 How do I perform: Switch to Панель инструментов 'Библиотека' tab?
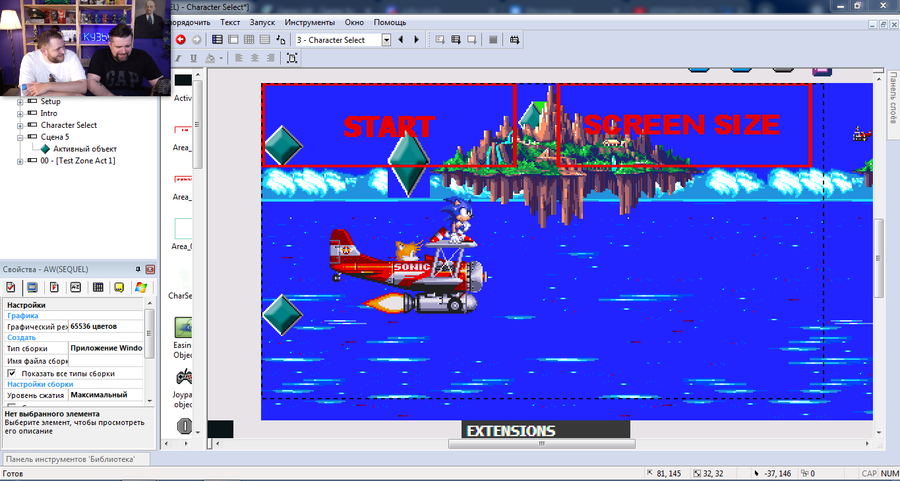coord(75,459)
